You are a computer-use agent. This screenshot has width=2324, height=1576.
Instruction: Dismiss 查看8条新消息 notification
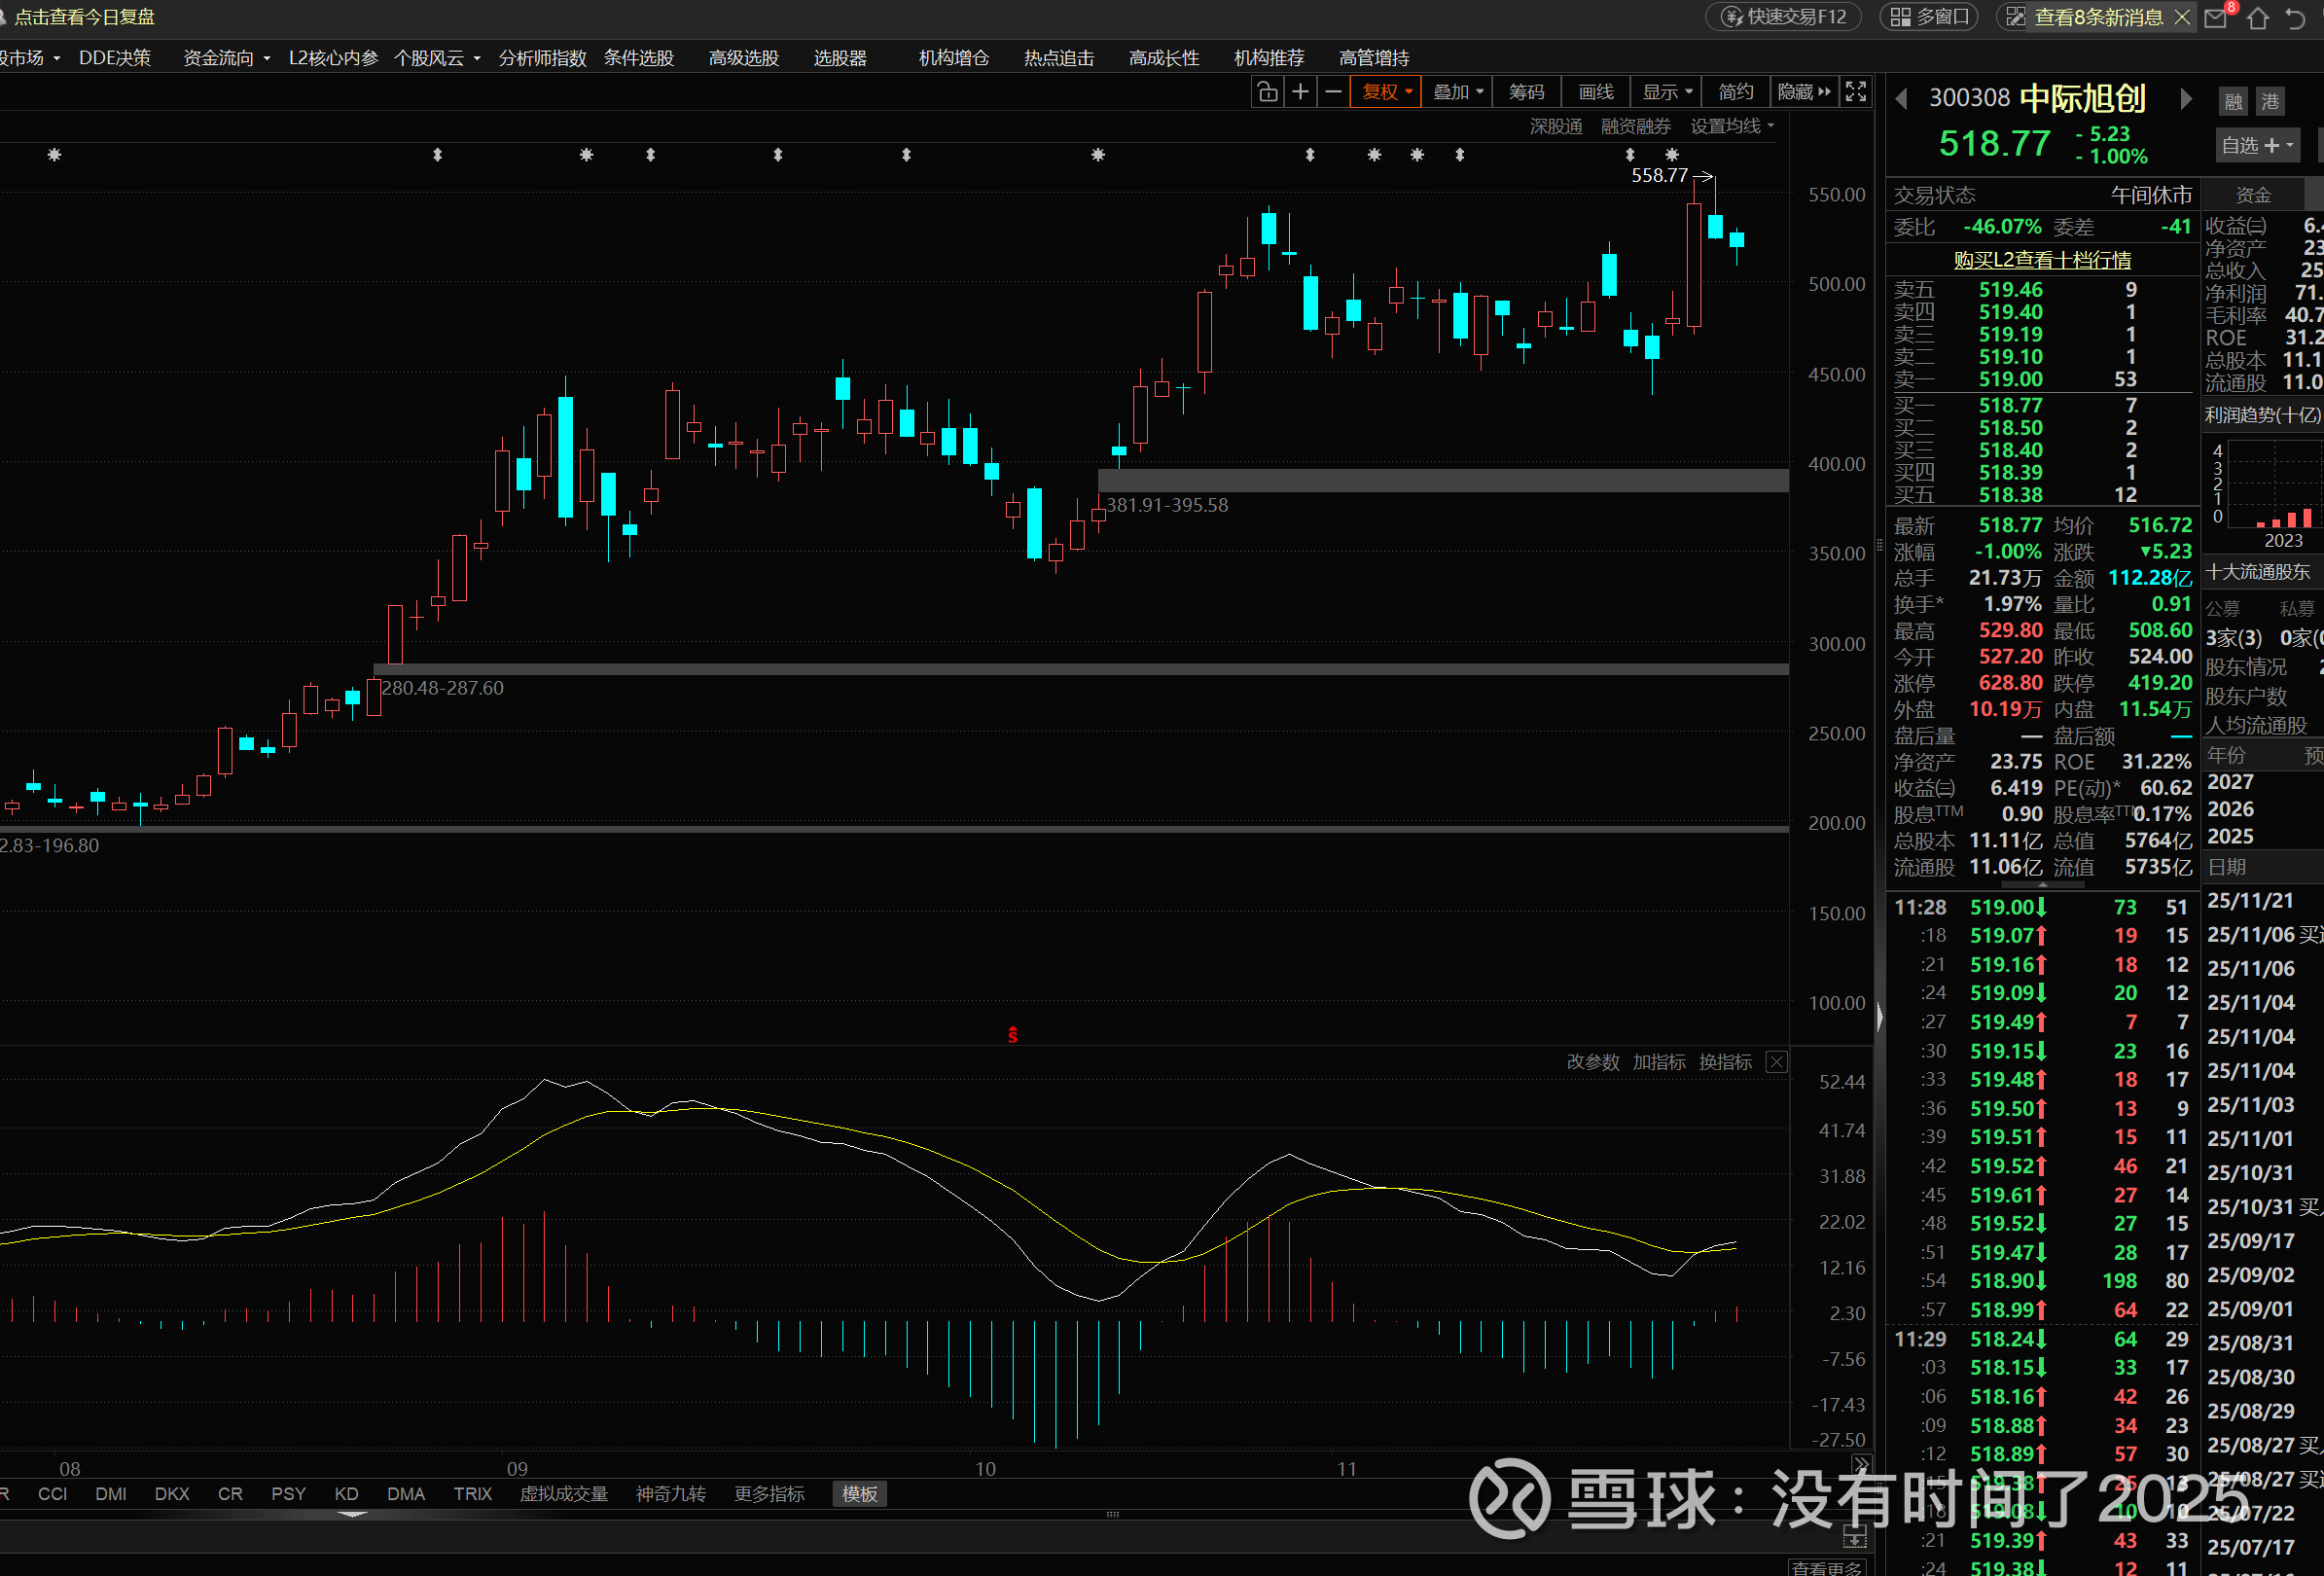tap(2183, 17)
